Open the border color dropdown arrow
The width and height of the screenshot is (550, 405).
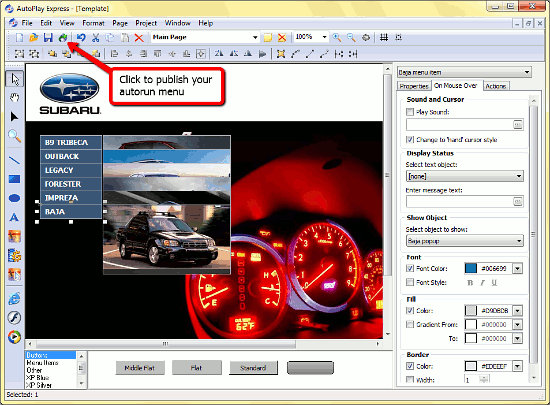pos(518,366)
